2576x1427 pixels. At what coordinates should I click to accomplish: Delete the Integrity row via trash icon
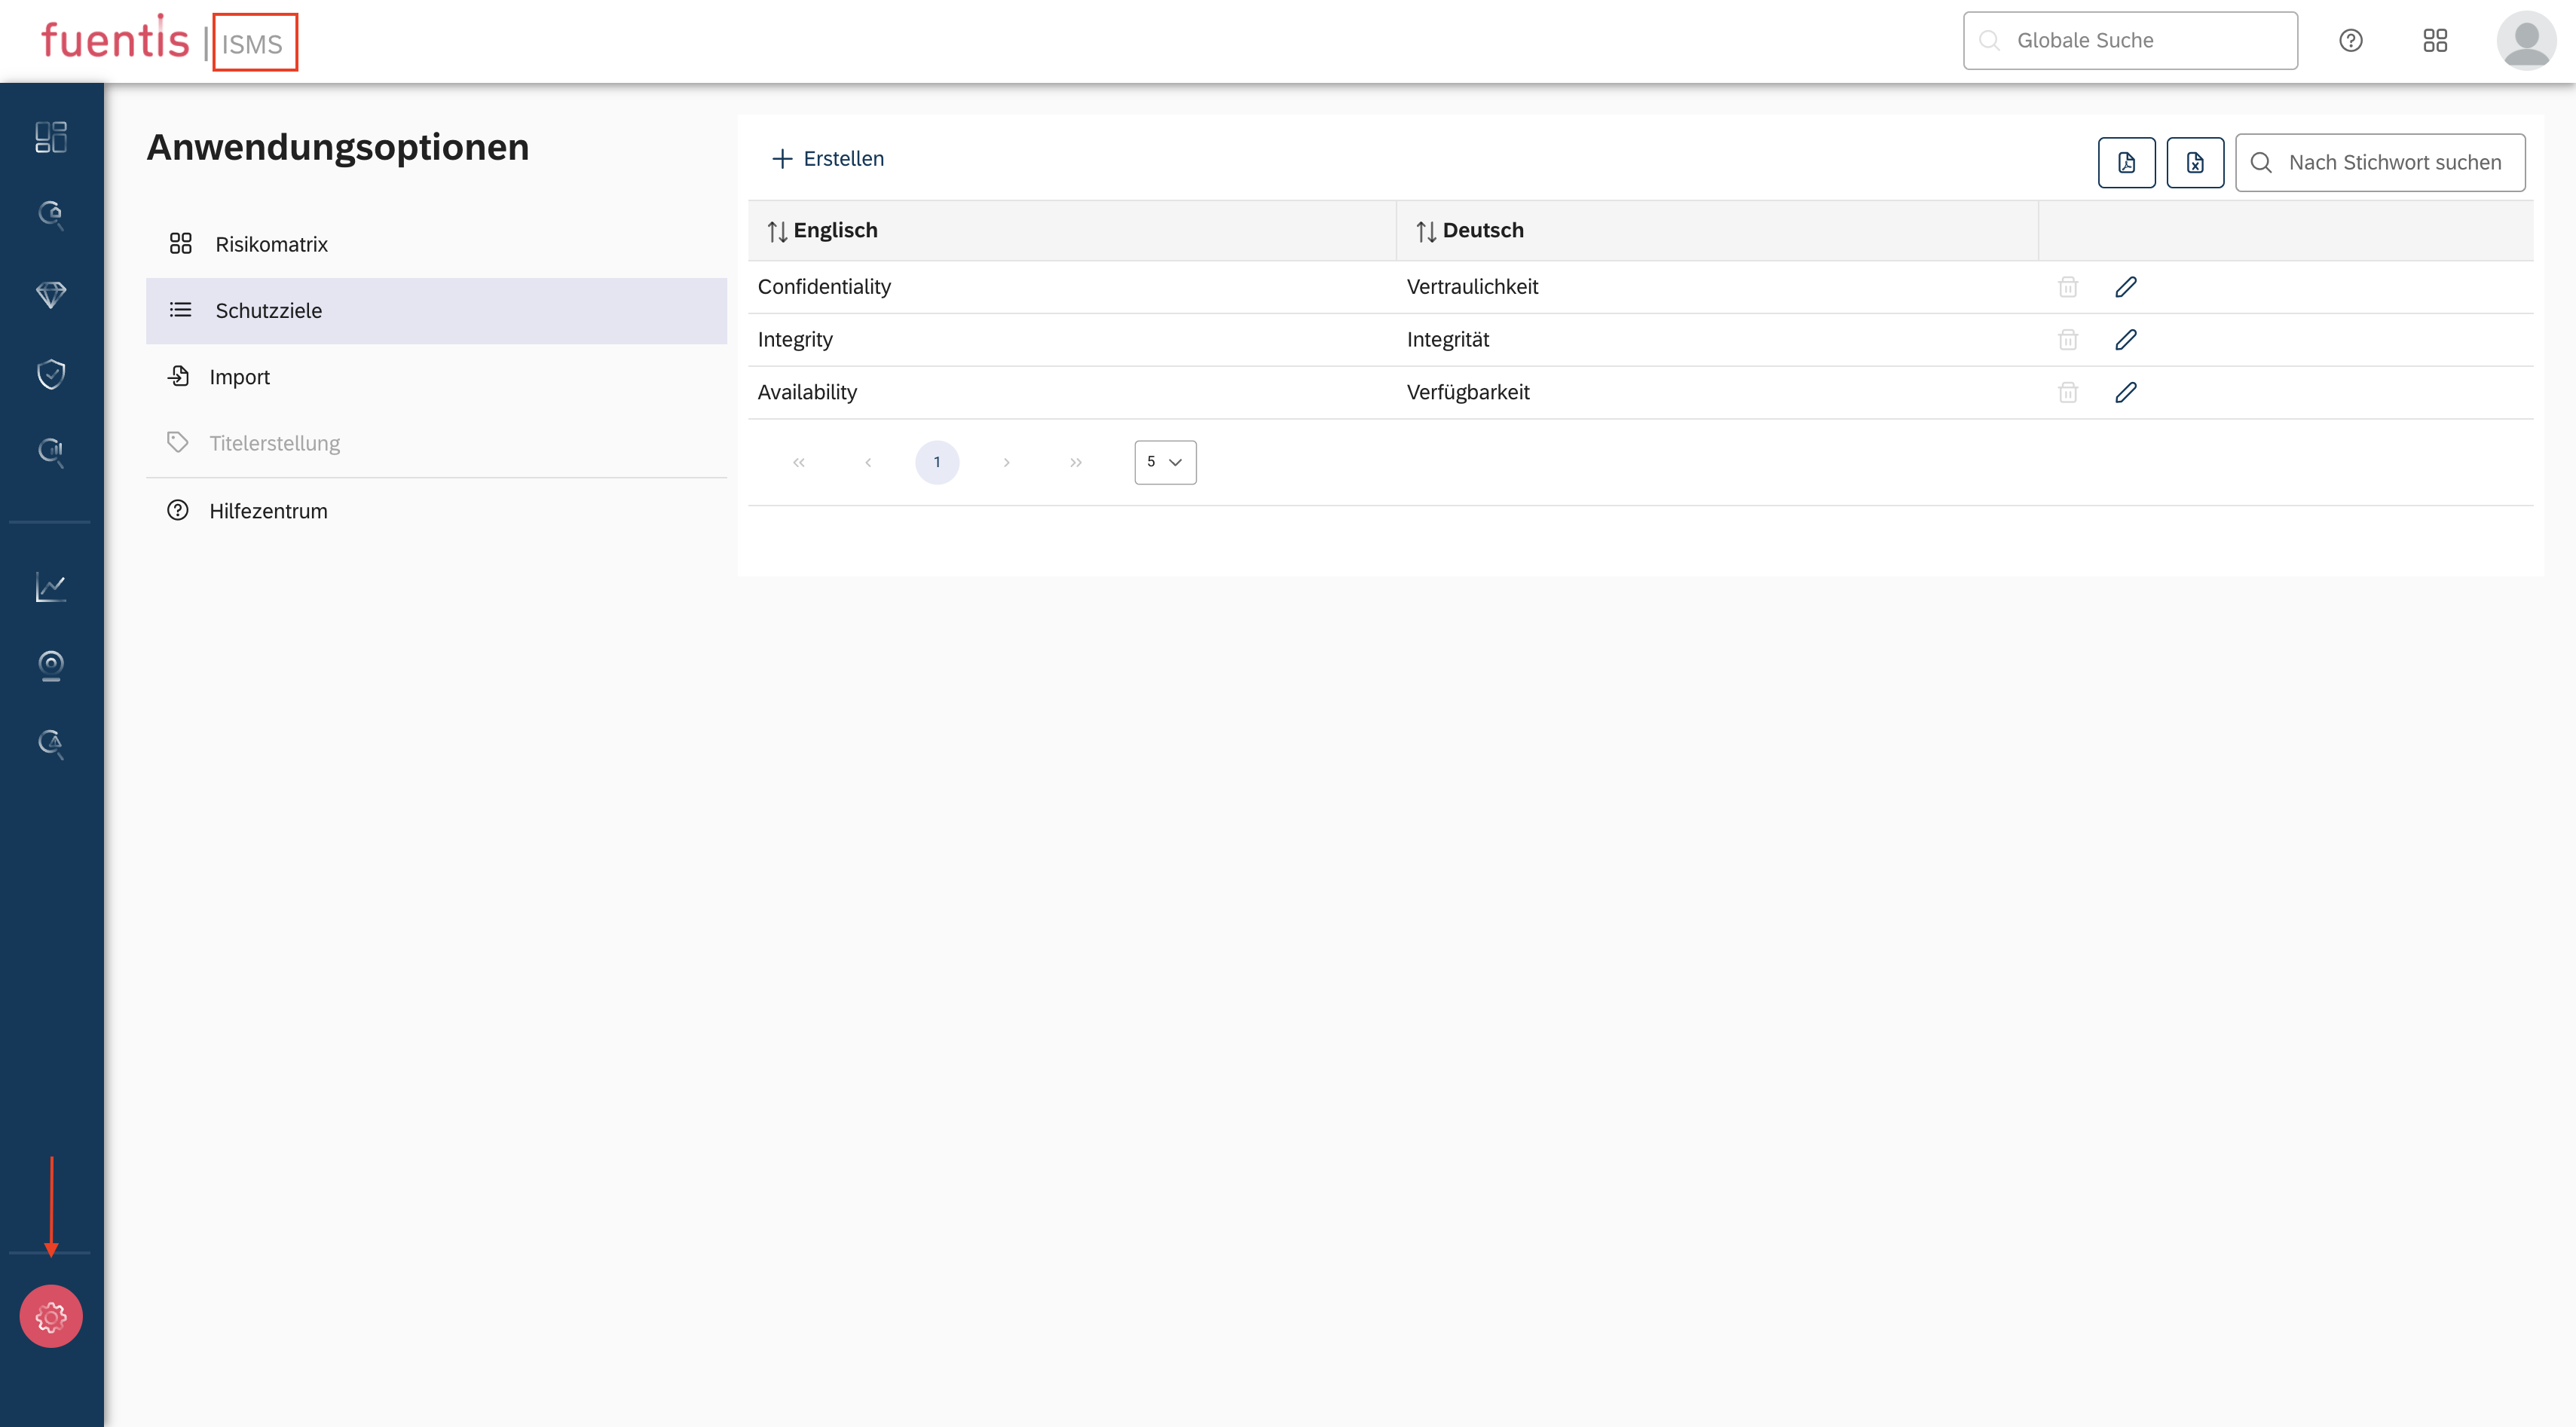[2067, 340]
